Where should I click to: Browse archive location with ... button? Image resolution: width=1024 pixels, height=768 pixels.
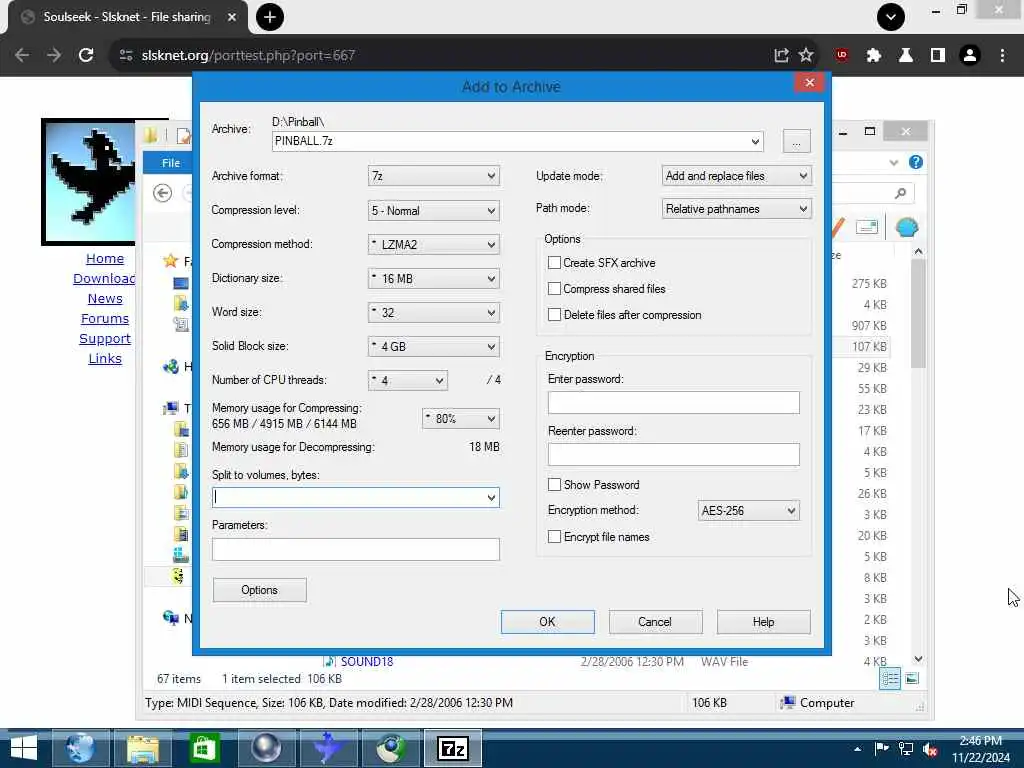[x=796, y=141]
